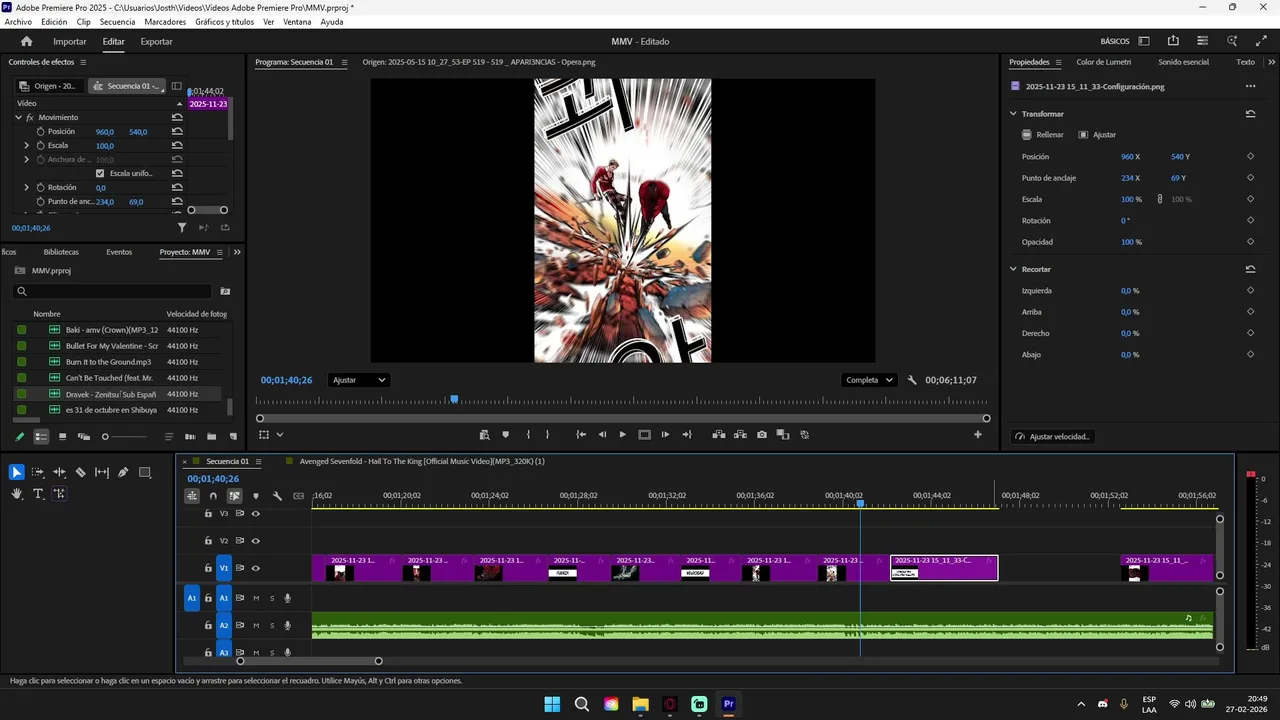Expand the Rotación property in Effect Controls
The image size is (1280, 720).
(x=27, y=187)
